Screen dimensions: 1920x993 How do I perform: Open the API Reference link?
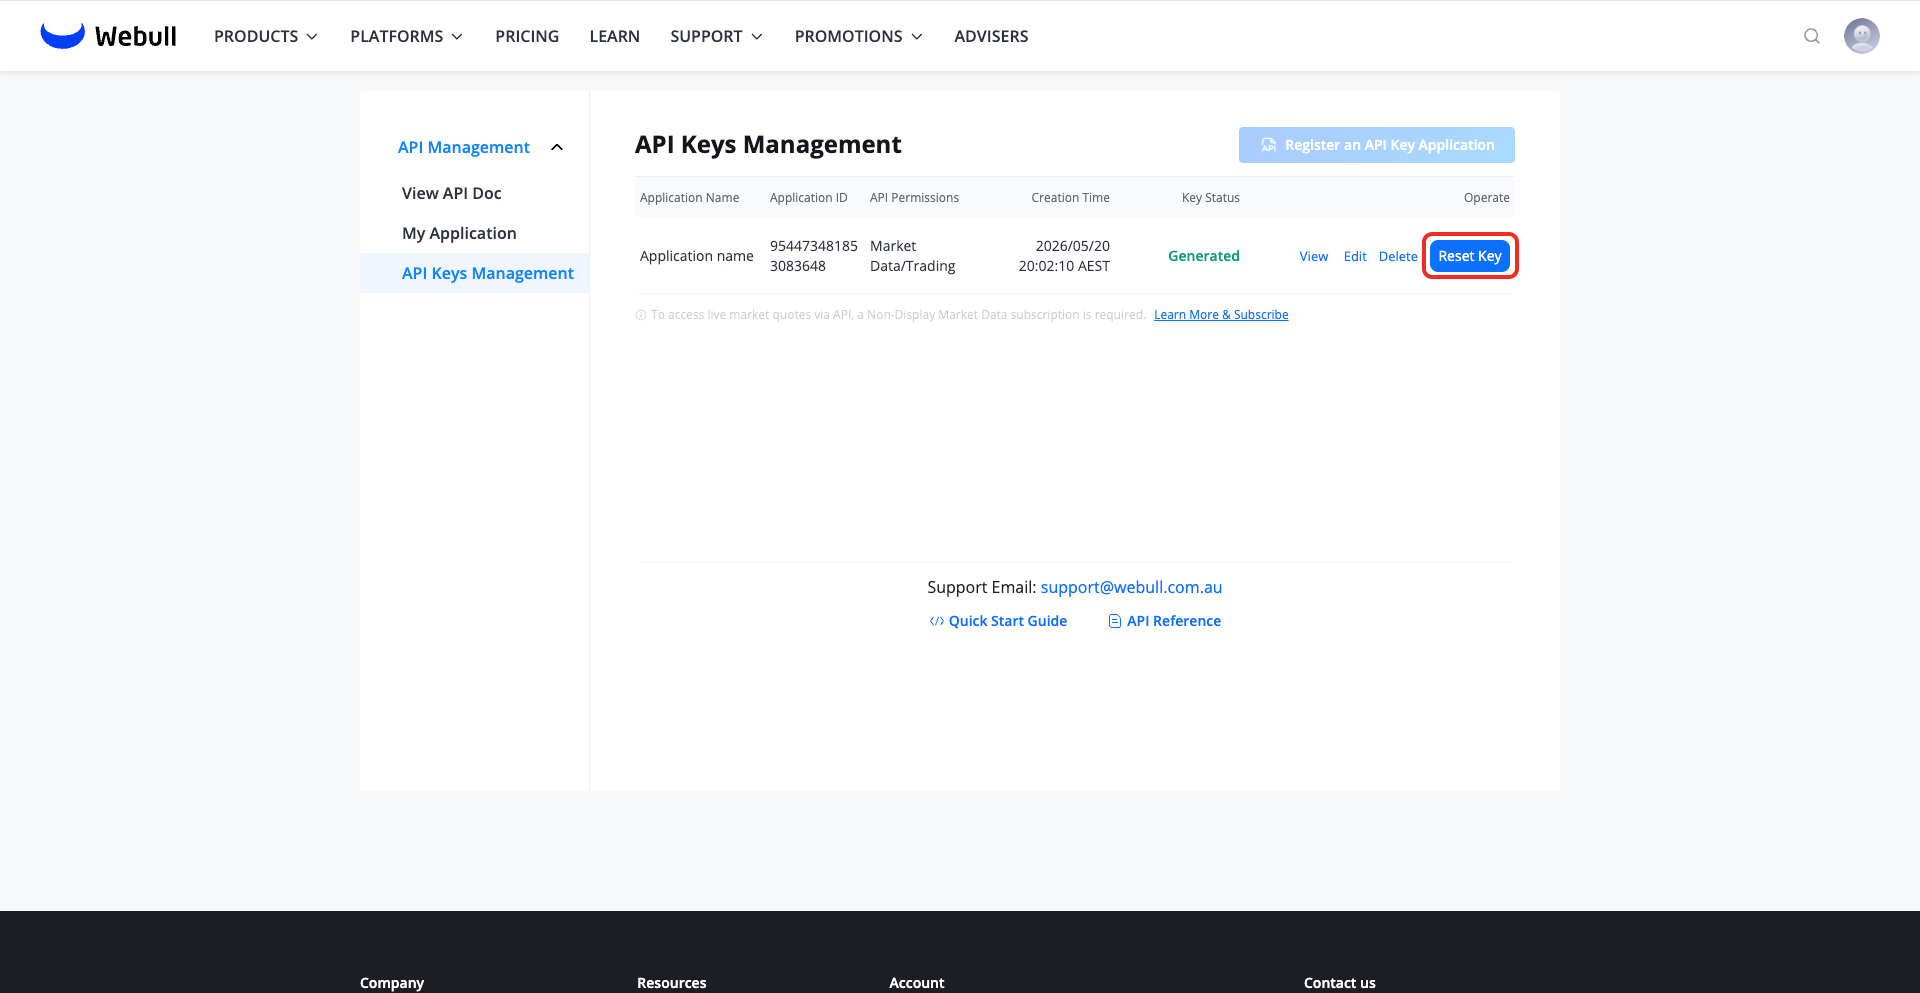tap(1174, 621)
